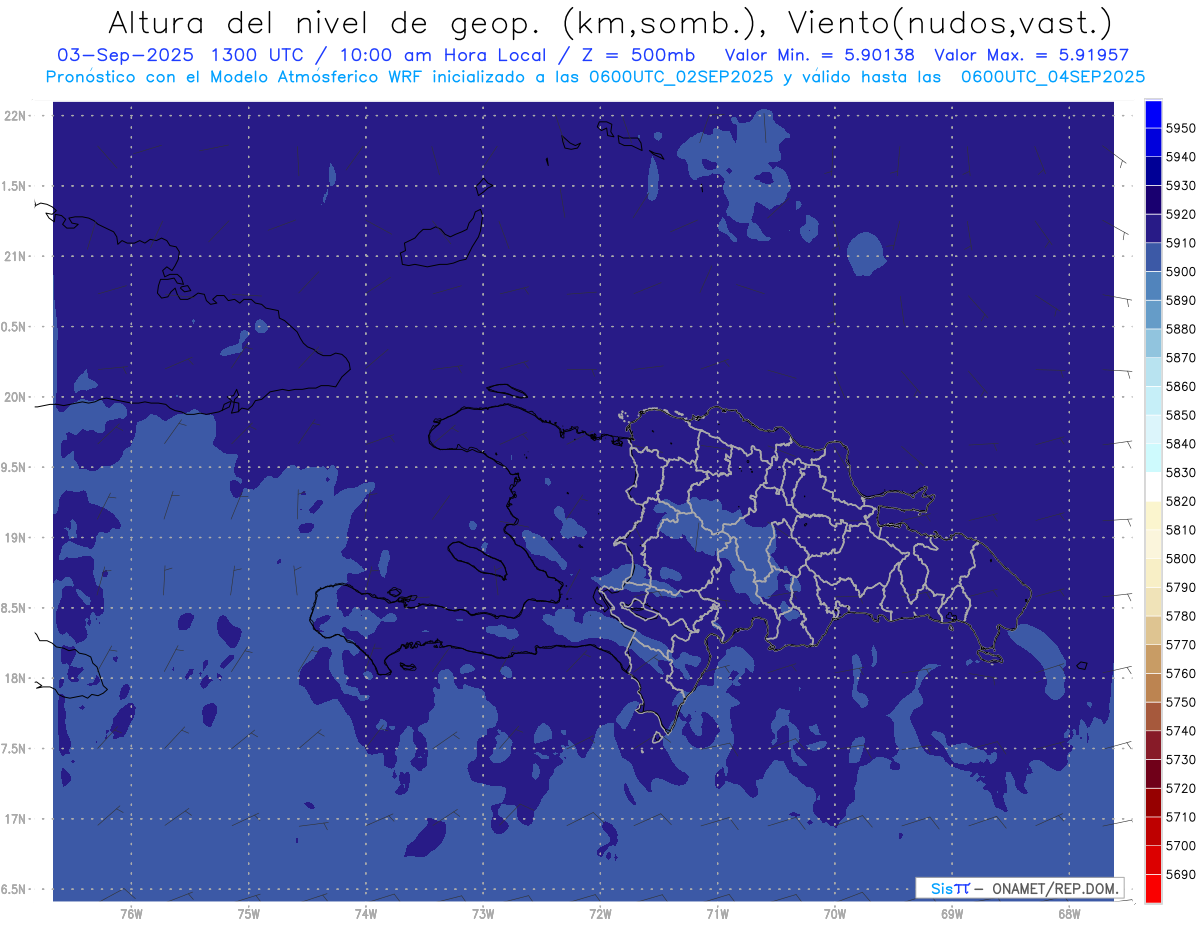
Task: Click the 5920 color bar label
Action: [1181, 214]
